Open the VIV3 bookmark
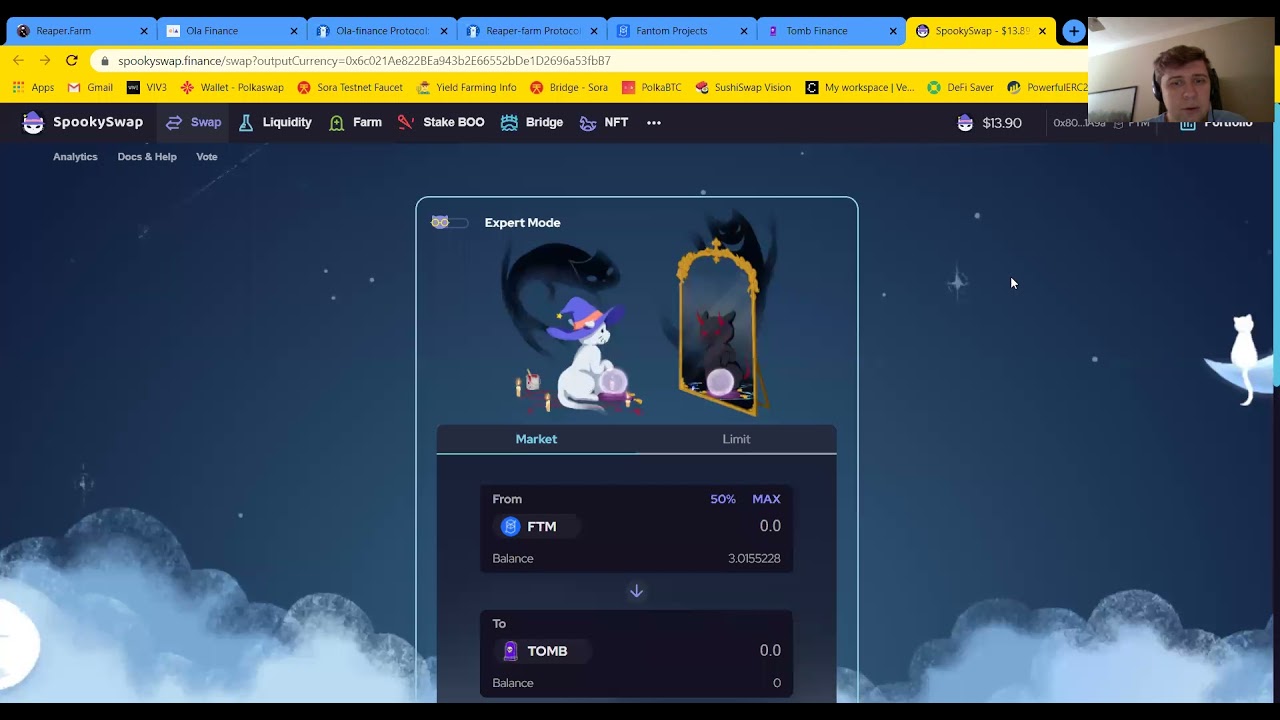 click(x=147, y=88)
